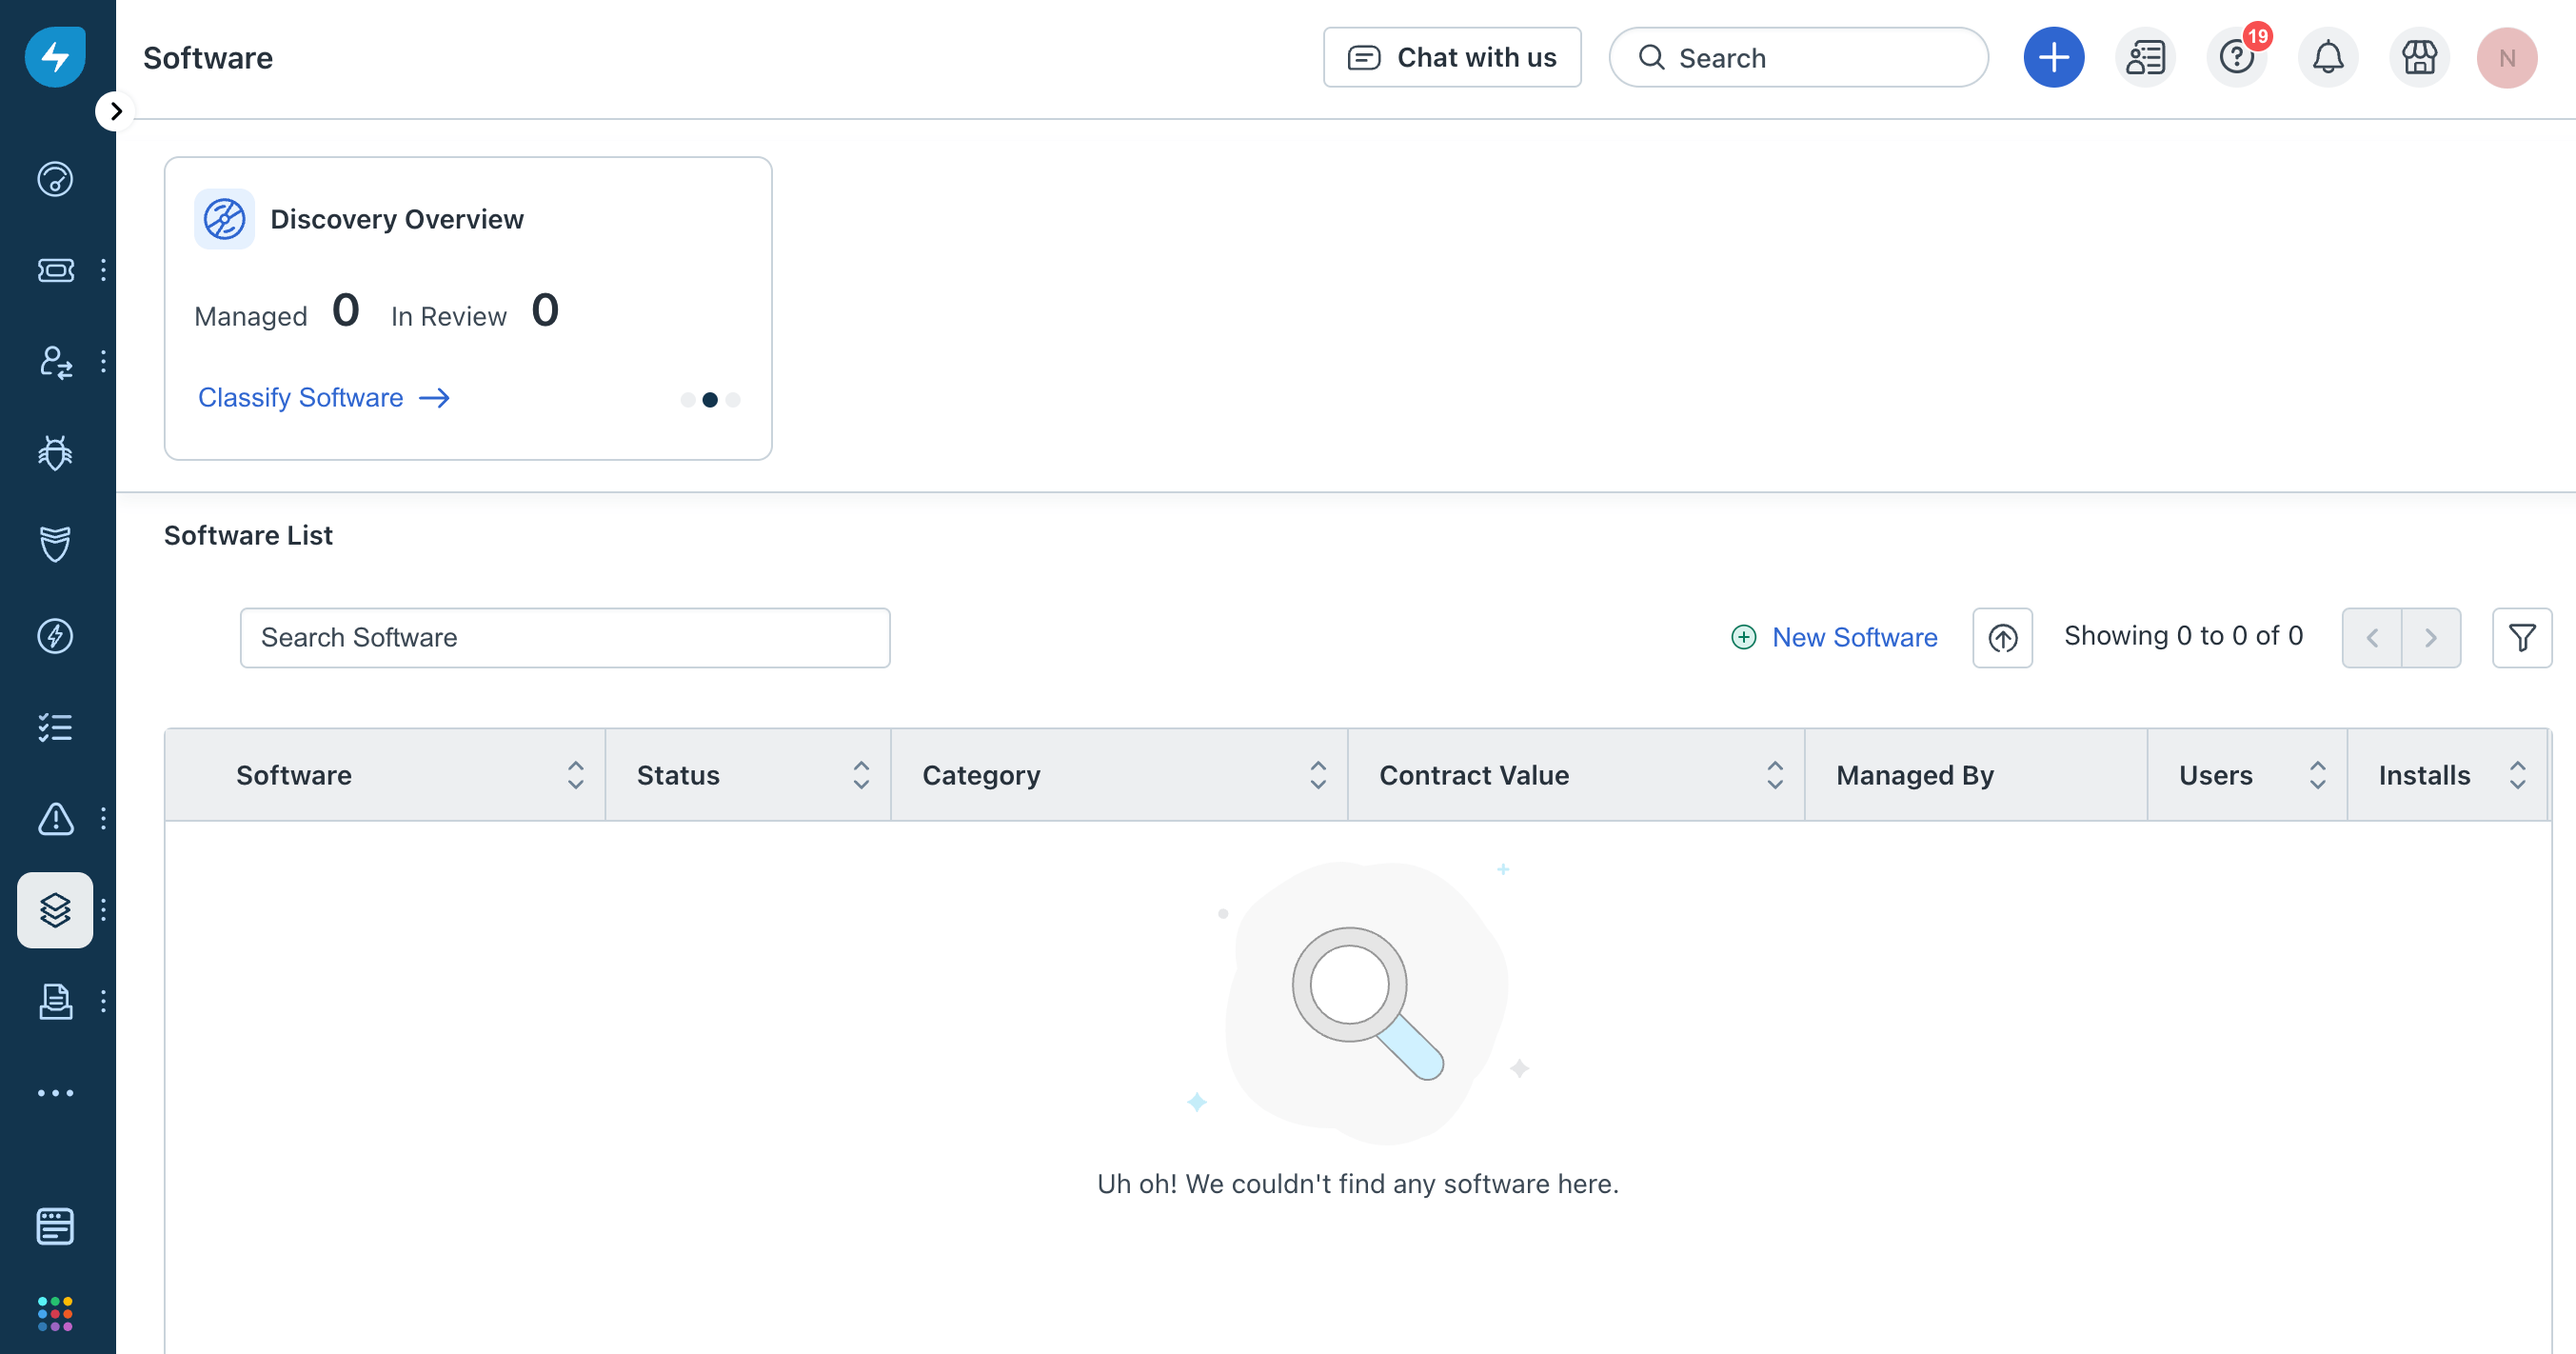
Task: Expand the sidebar with chevron arrow
Action: click(x=115, y=111)
